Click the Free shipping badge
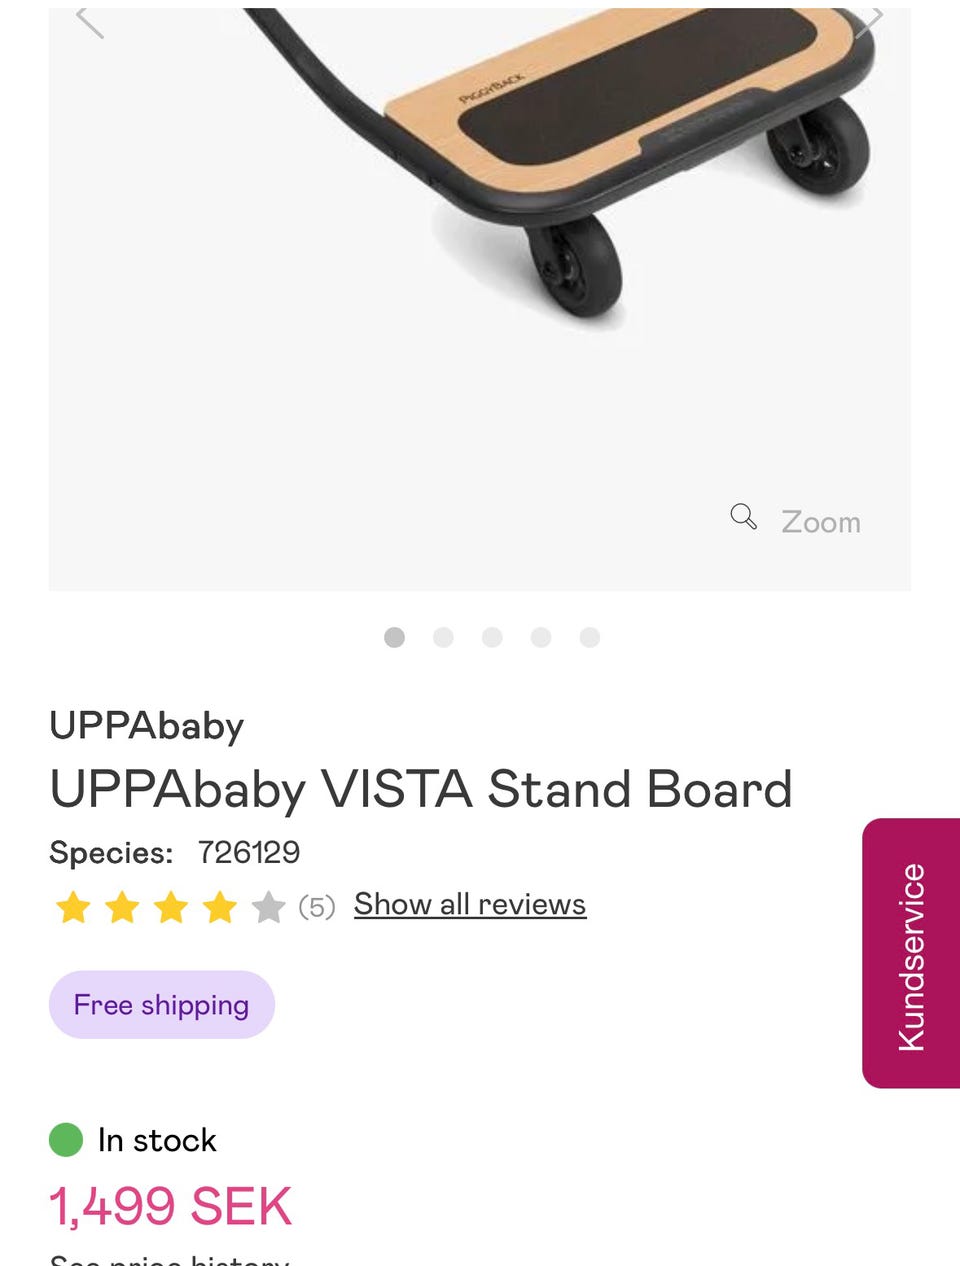The width and height of the screenshot is (960, 1266). point(162,1005)
